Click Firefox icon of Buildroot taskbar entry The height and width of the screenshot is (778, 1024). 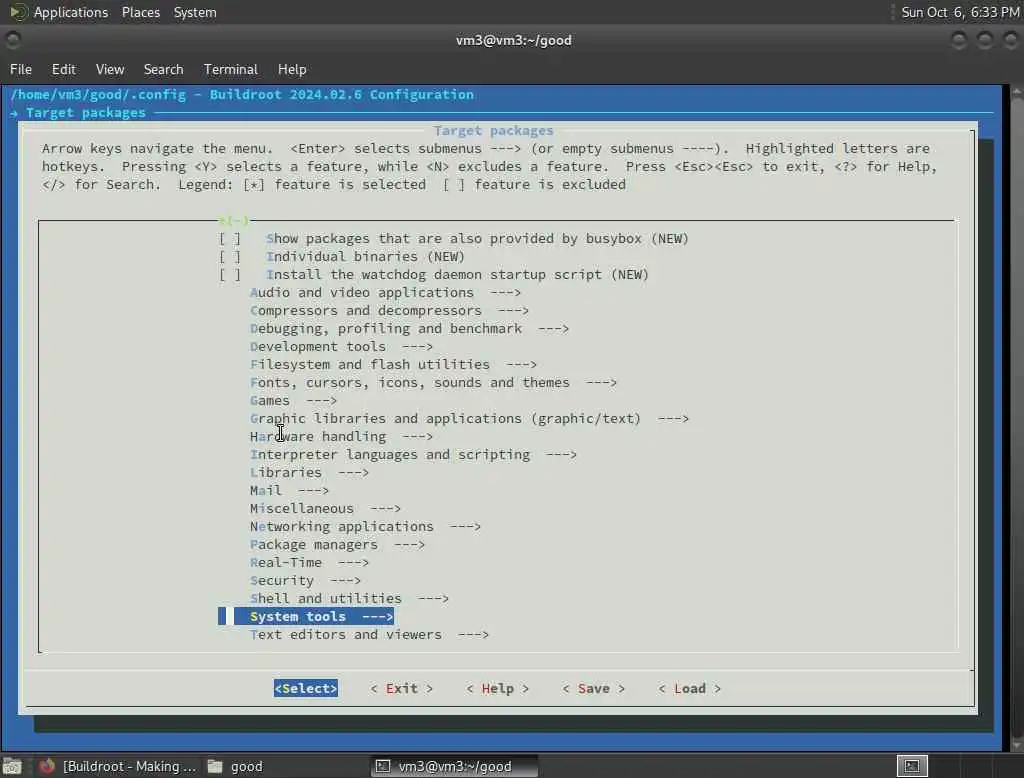point(46,766)
